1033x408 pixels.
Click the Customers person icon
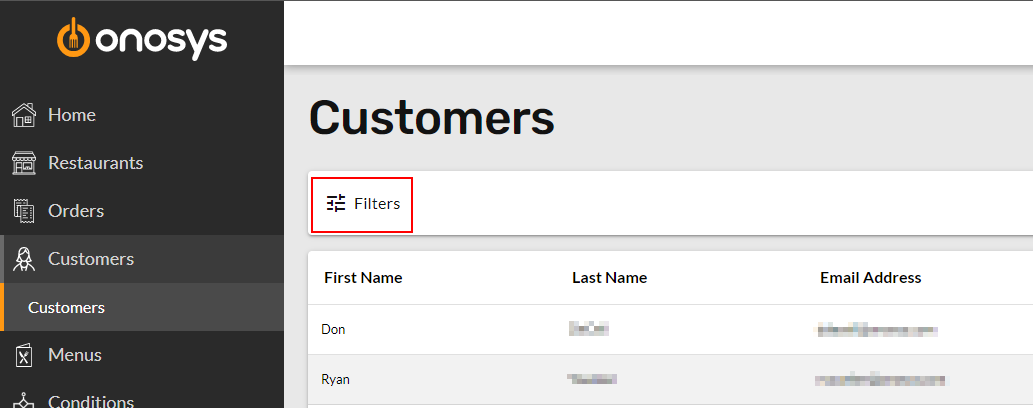coord(24,259)
